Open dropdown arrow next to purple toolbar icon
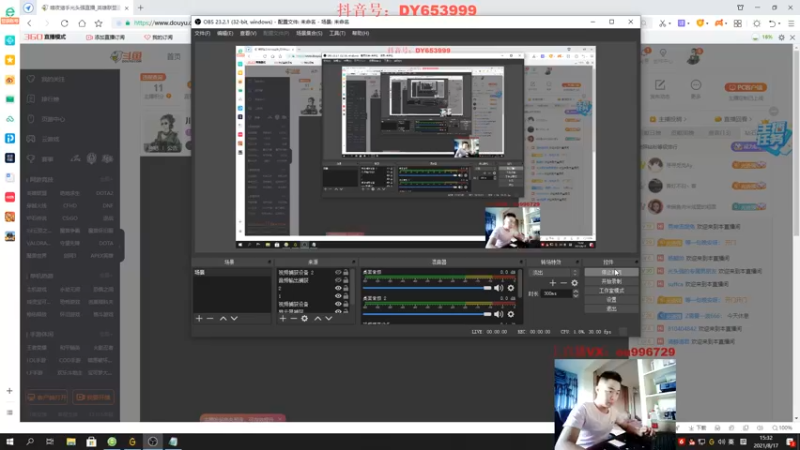The height and width of the screenshot is (450, 800). click(689, 24)
